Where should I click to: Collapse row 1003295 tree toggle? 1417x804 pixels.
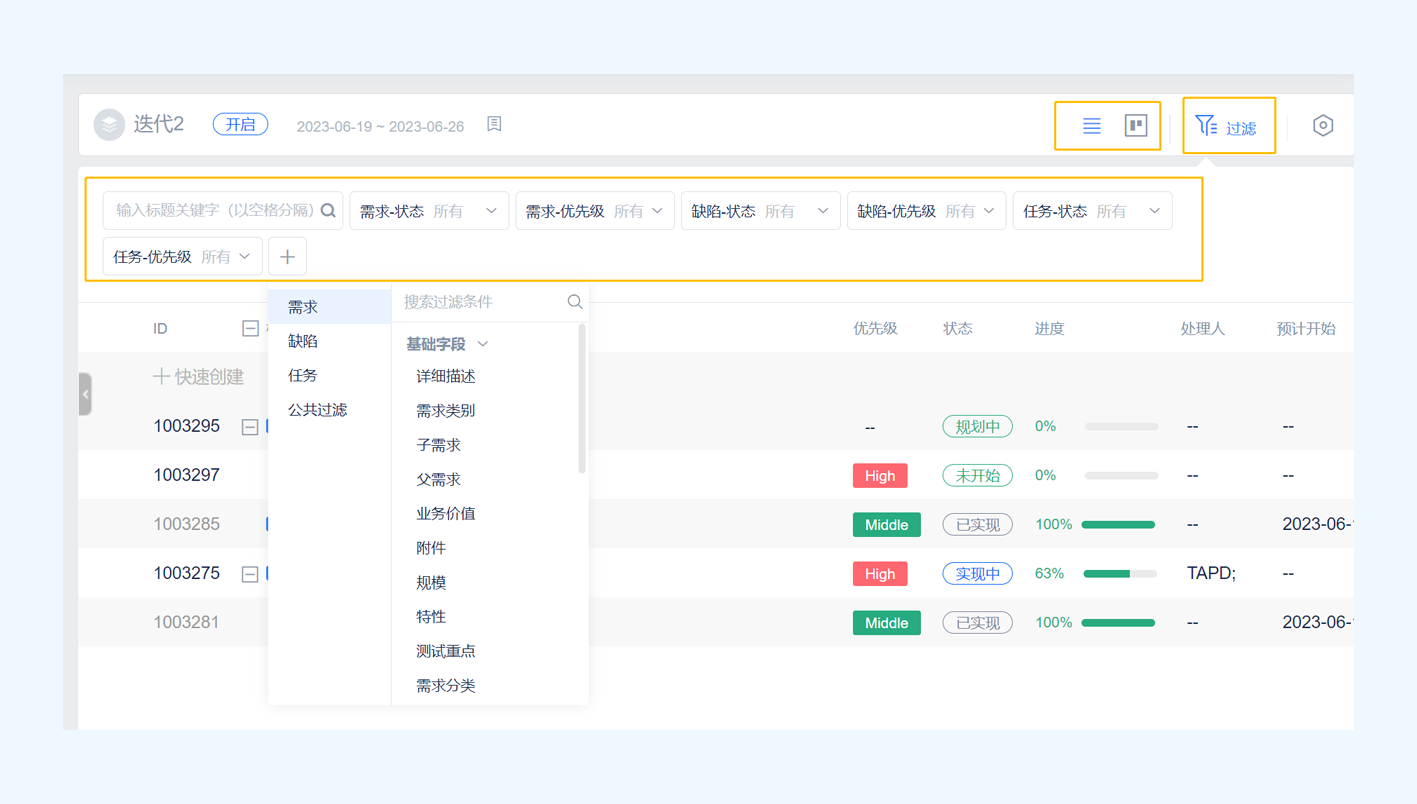pos(250,427)
